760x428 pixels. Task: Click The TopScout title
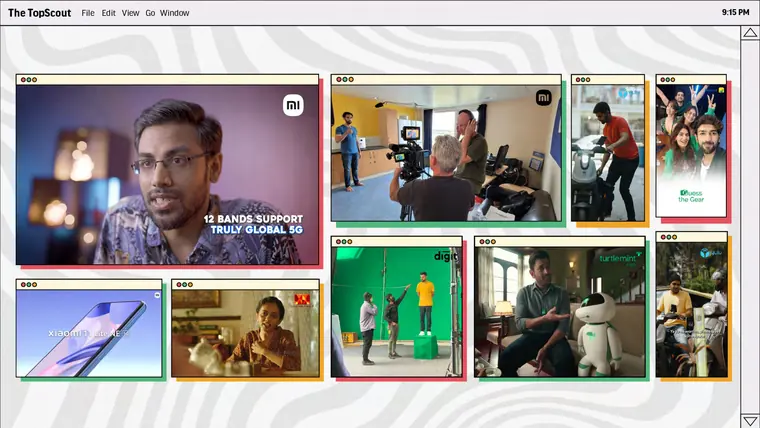[x=39, y=13]
